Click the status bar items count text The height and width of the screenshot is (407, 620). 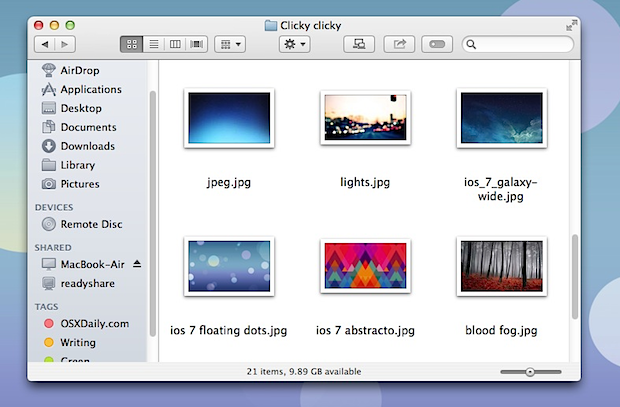(304, 372)
